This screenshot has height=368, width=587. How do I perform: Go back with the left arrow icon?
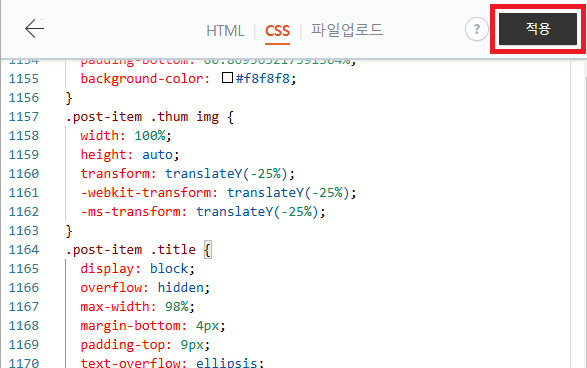[34, 28]
